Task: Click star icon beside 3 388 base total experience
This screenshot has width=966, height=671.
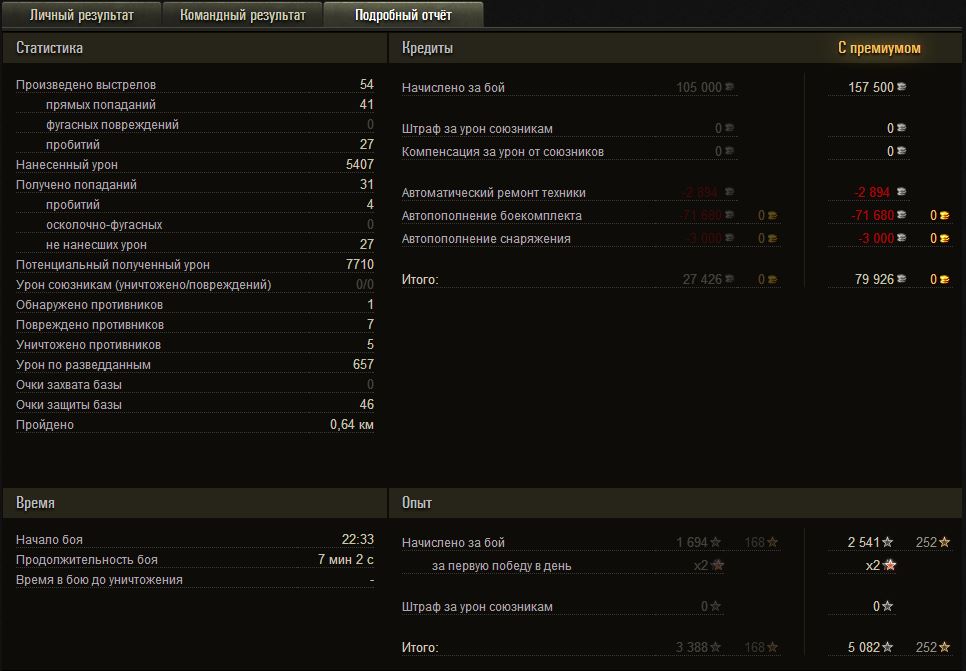Action: coord(716,648)
